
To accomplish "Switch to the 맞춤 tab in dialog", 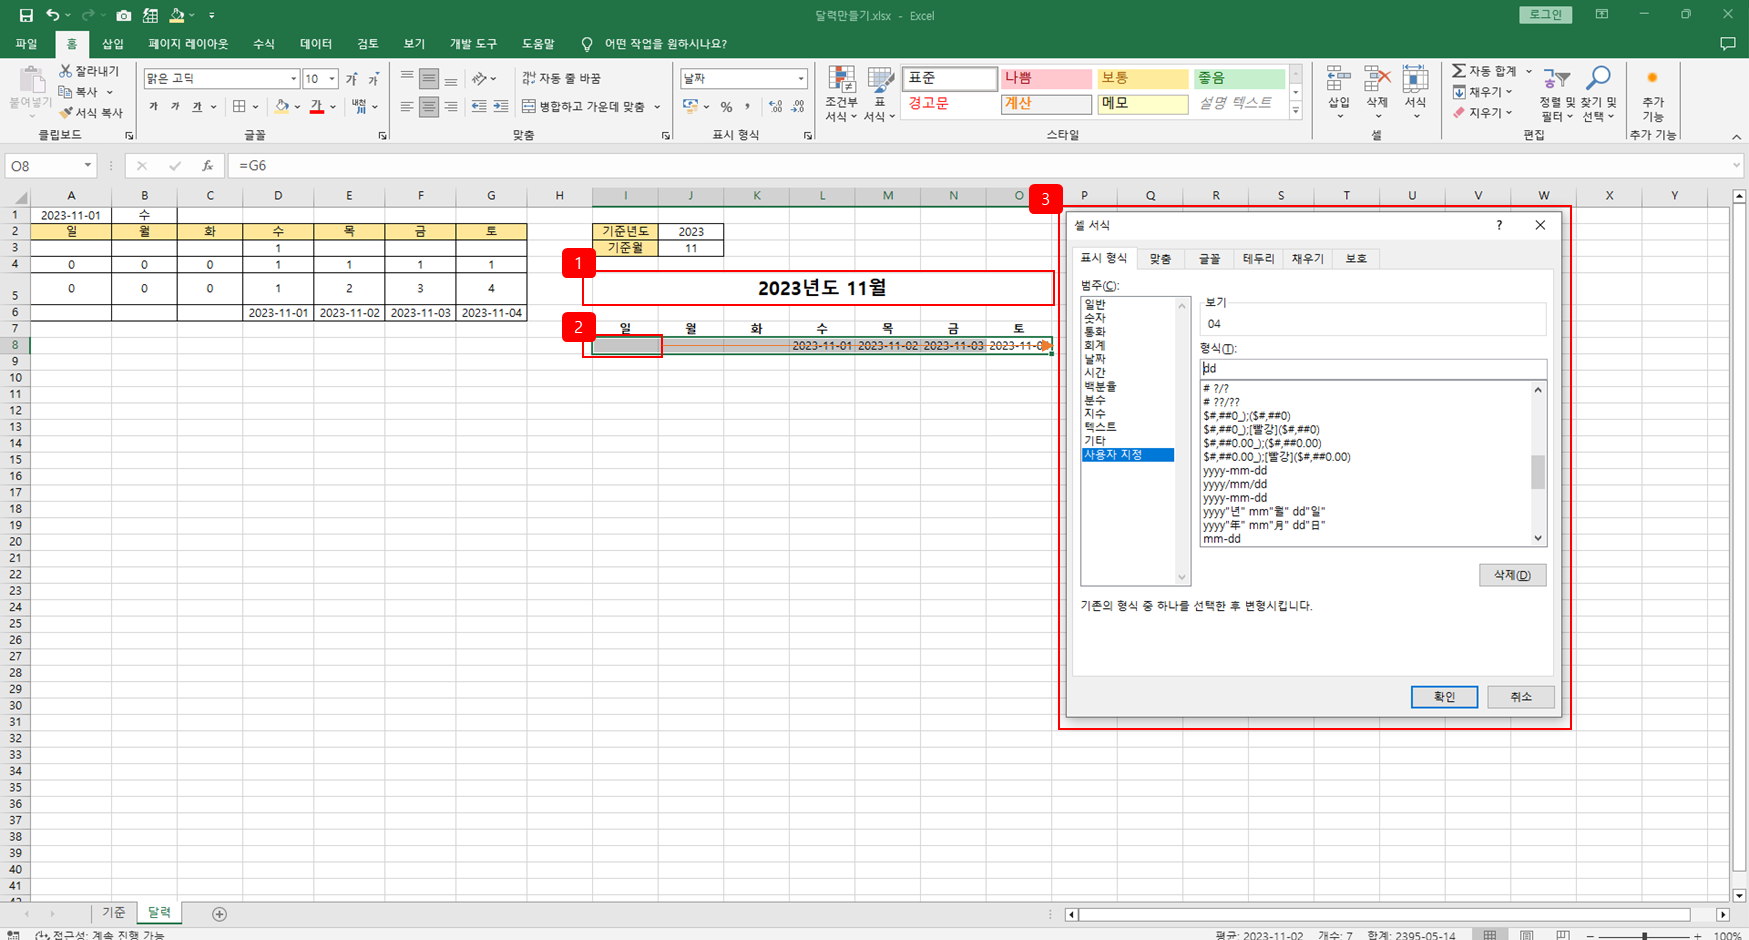I will [x=1160, y=259].
